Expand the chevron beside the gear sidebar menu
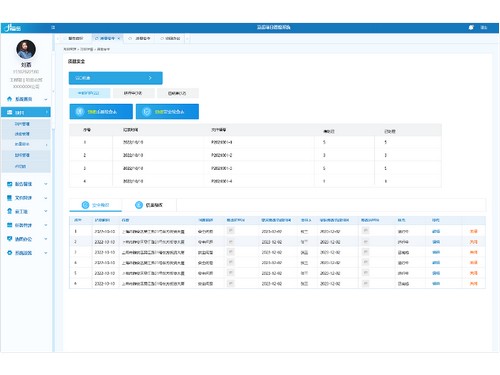Viewport: 500px width, 375px height. point(46,253)
